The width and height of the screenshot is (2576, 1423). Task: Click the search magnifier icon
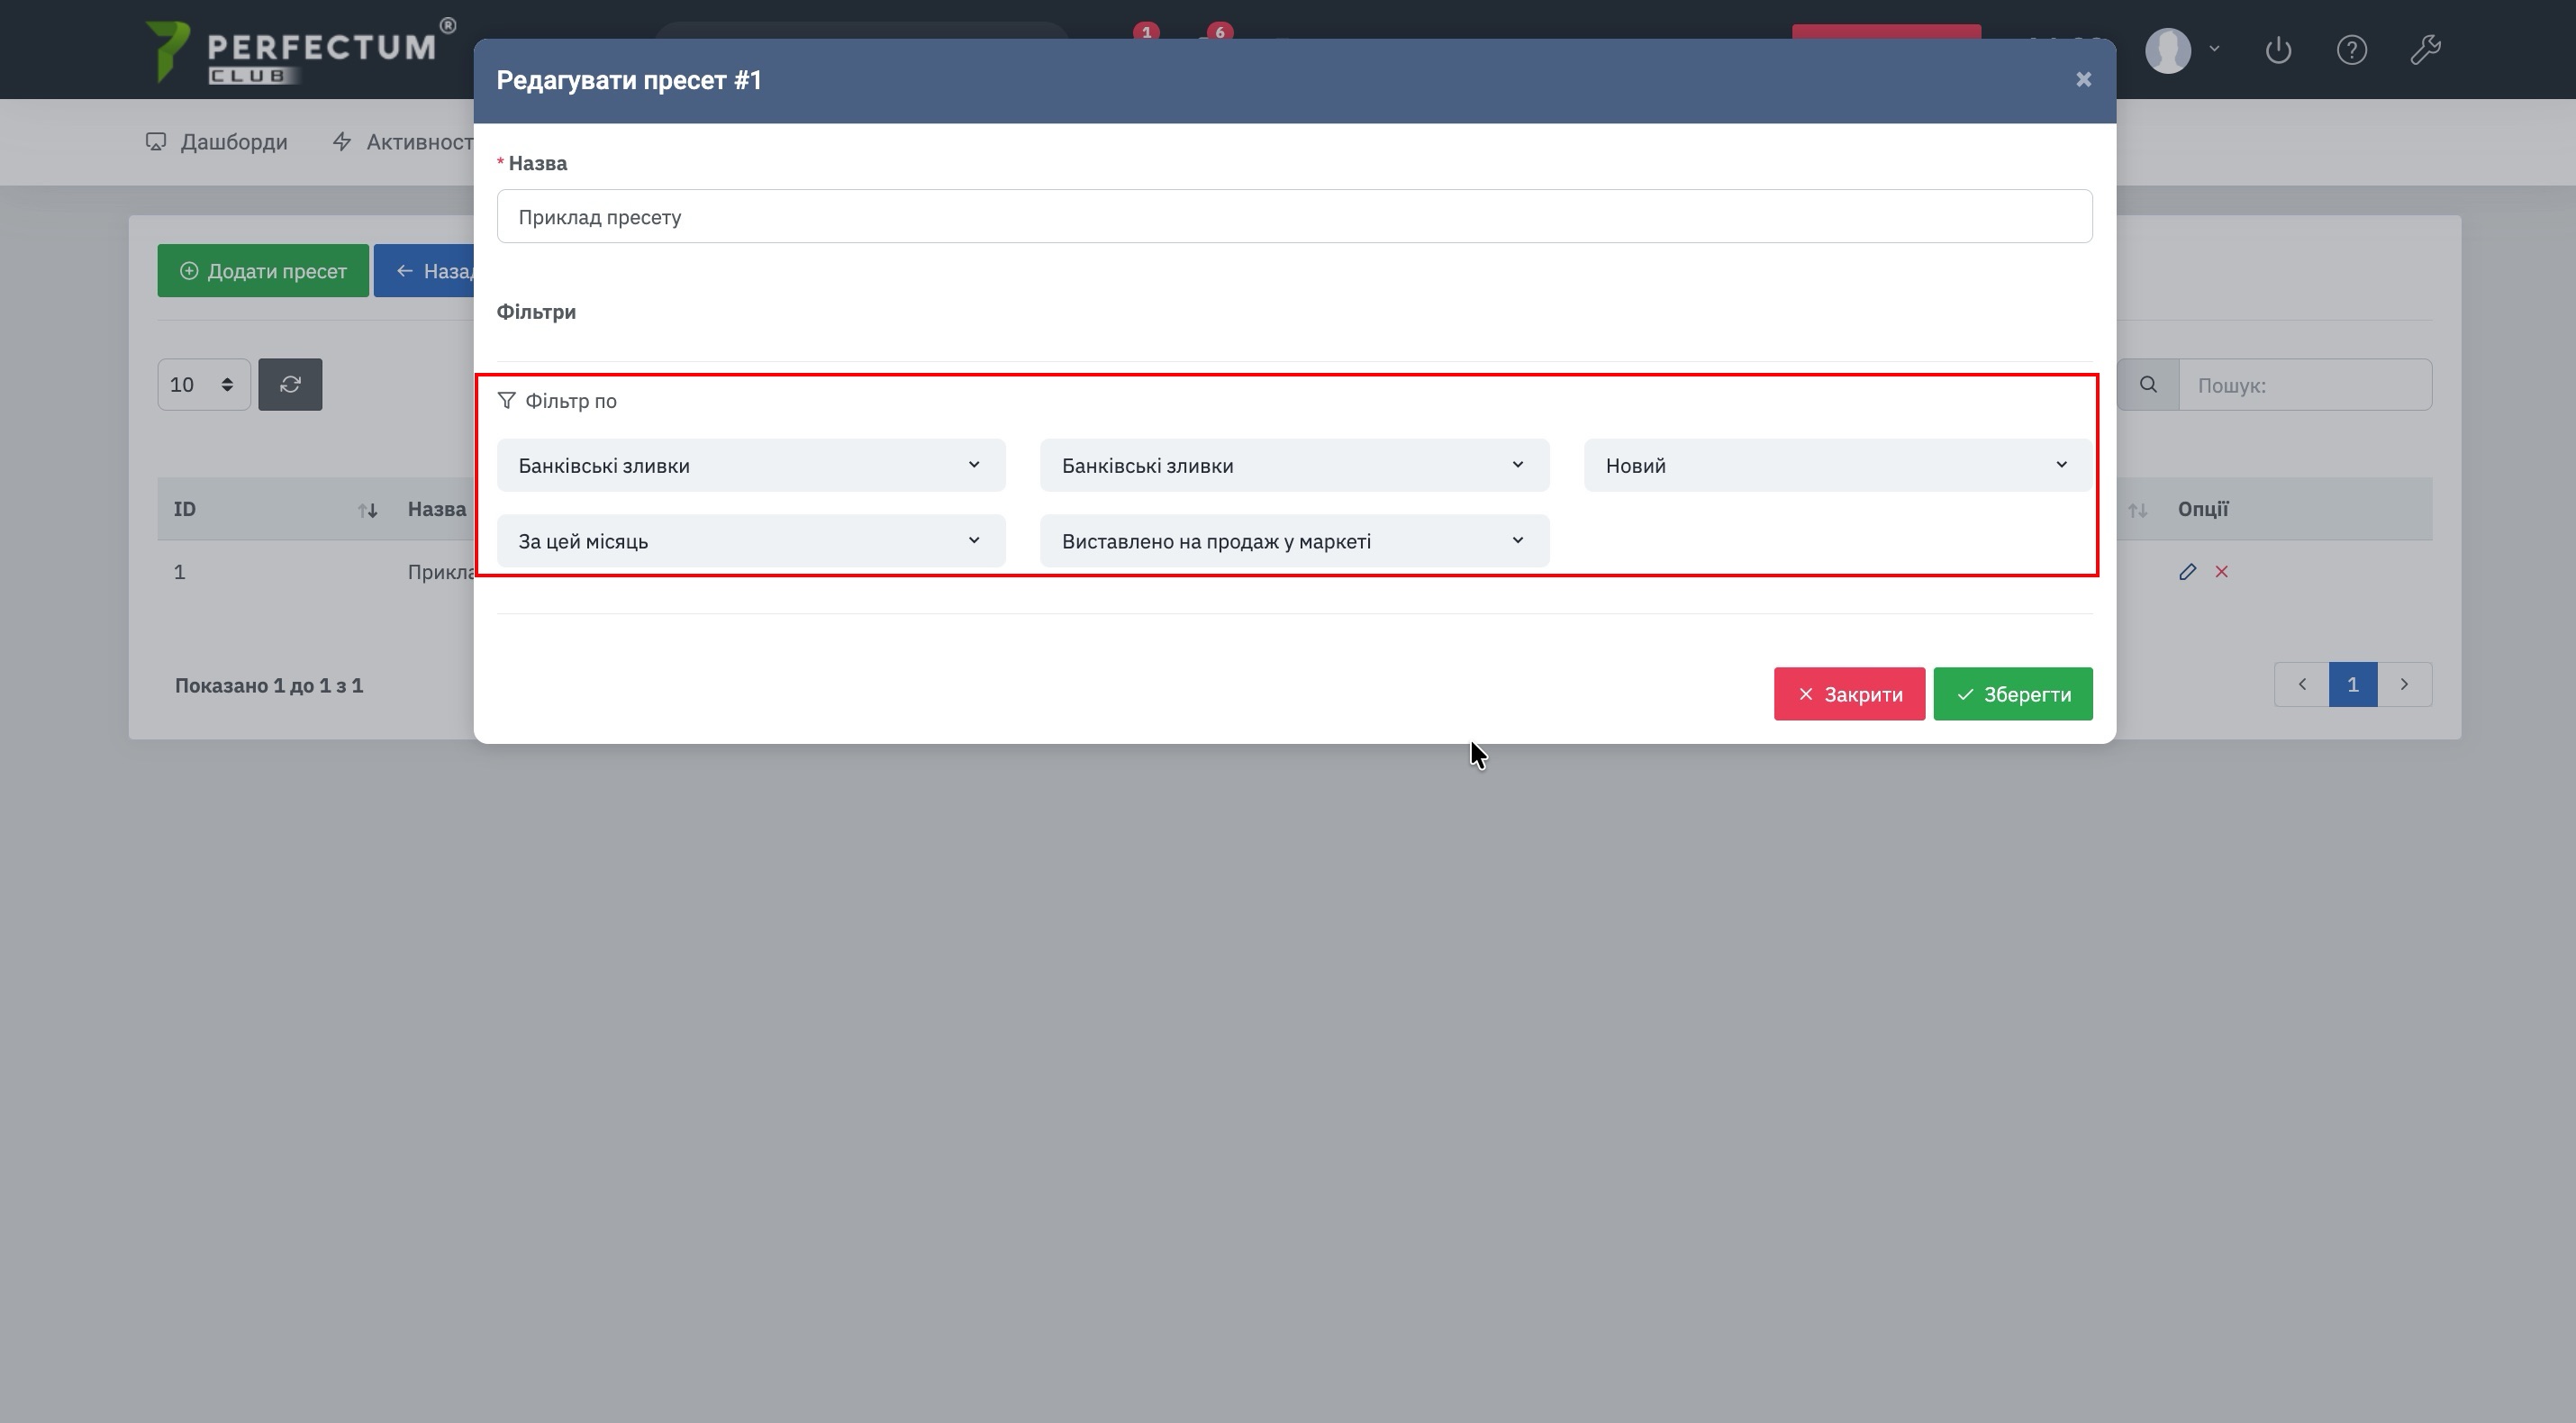pyautogui.click(x=2147, y=385)
